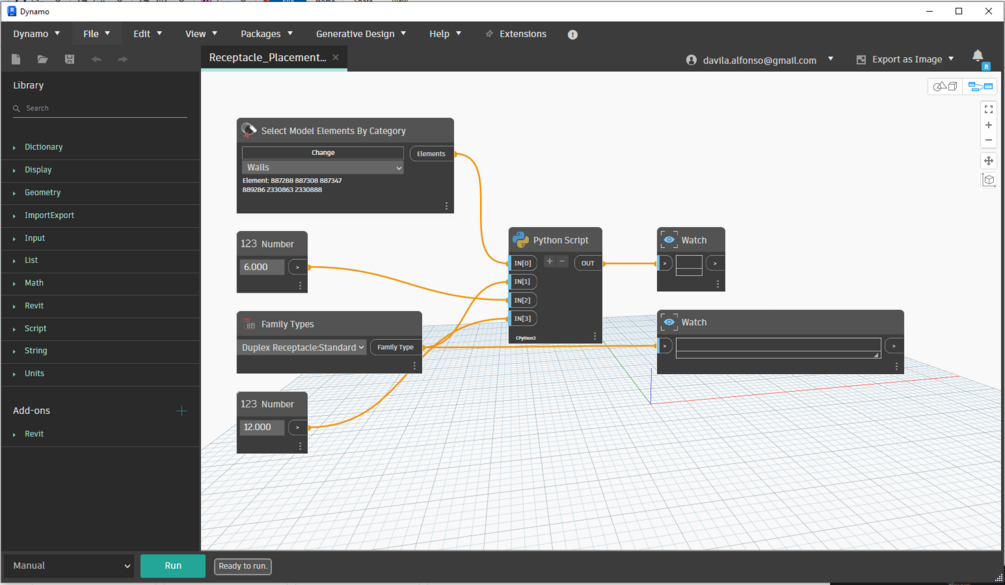Open the info alert icon beside Extensions
Image resolution: width=1005 pixels, height=585 pixels.
(572, 35)
